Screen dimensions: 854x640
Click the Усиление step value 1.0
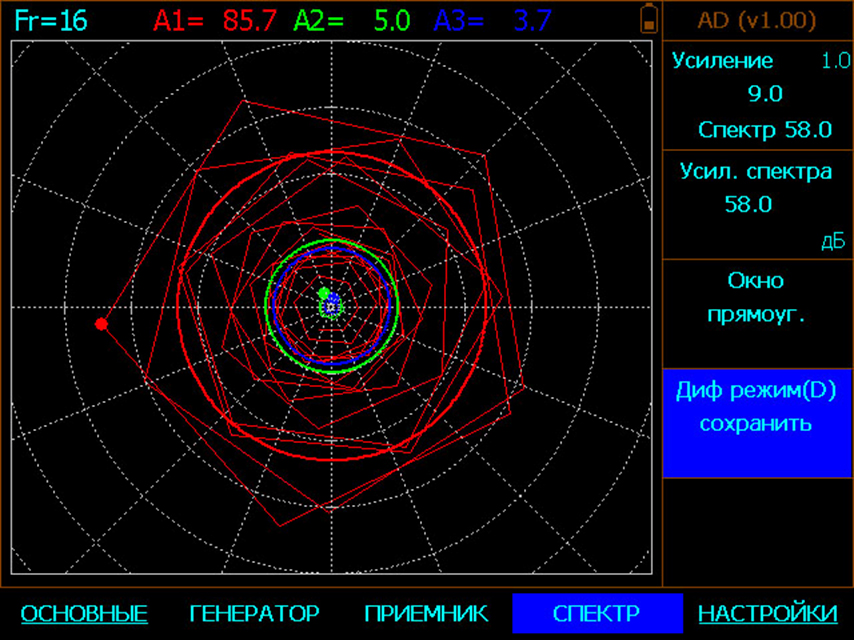pyautogui.click(x=835, y=61)
